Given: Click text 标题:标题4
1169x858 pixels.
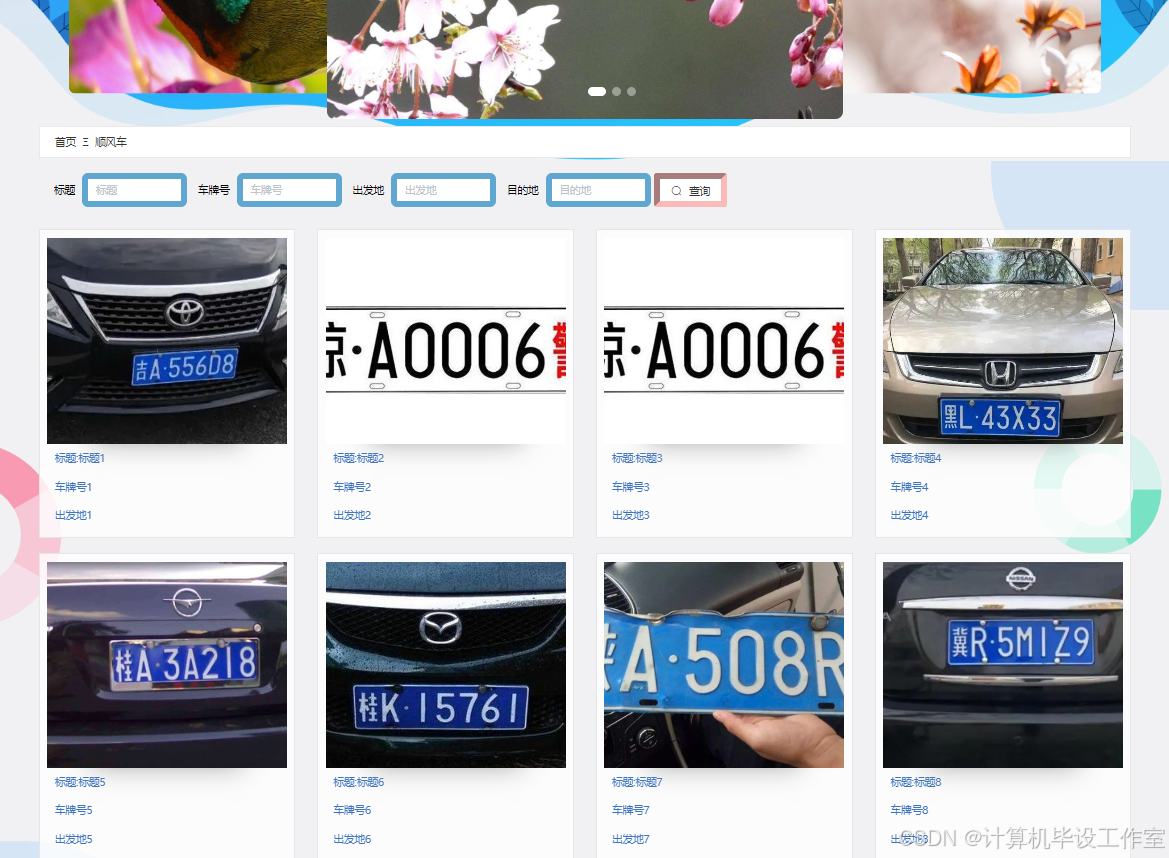Looking at the screenshot, I should (916, 458).
